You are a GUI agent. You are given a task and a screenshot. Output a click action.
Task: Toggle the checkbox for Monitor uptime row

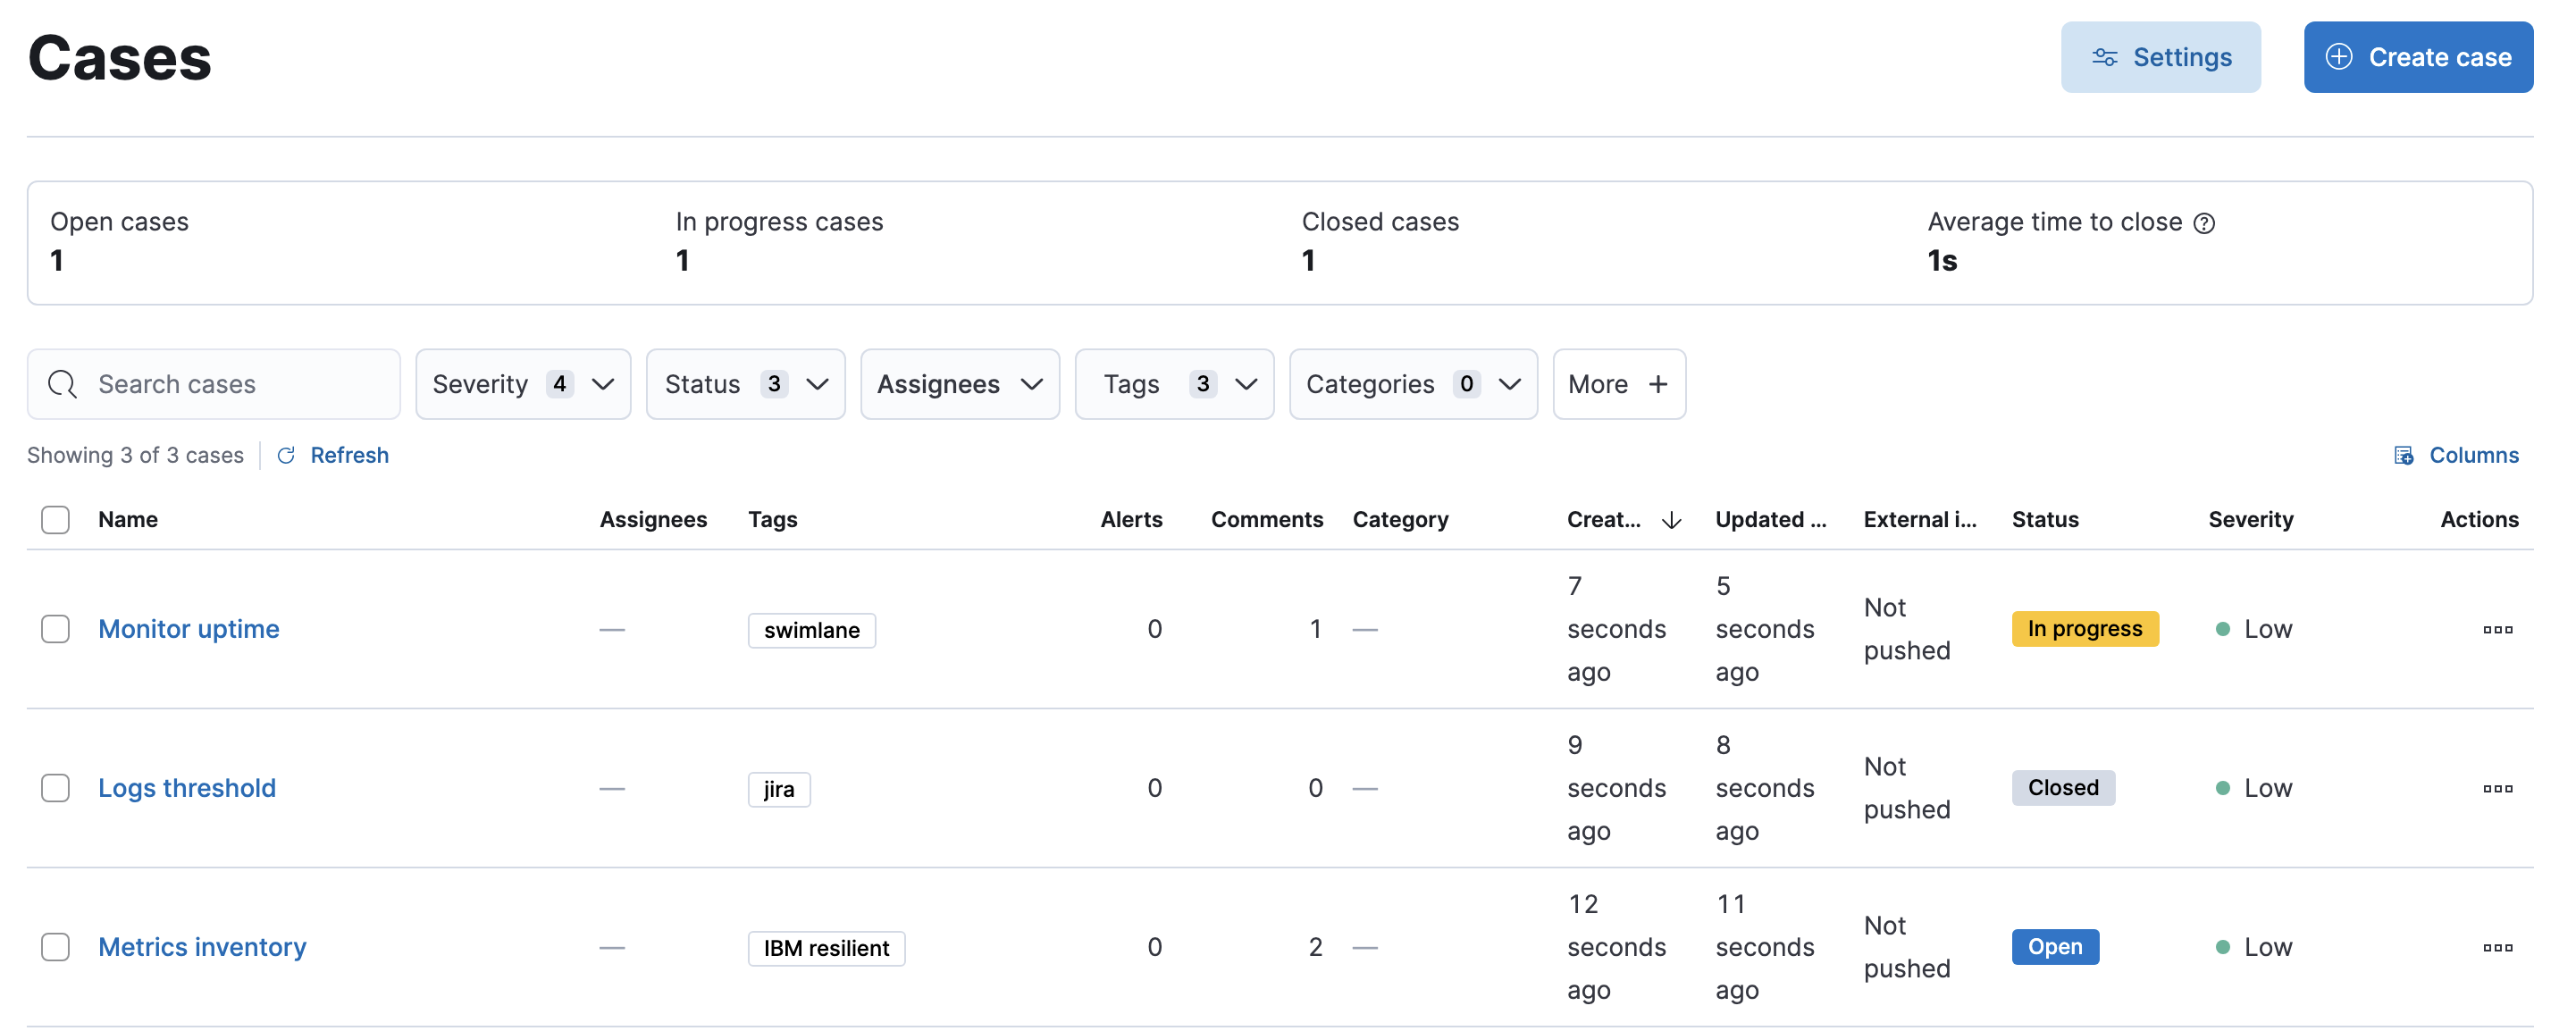(x=53, y=627)
